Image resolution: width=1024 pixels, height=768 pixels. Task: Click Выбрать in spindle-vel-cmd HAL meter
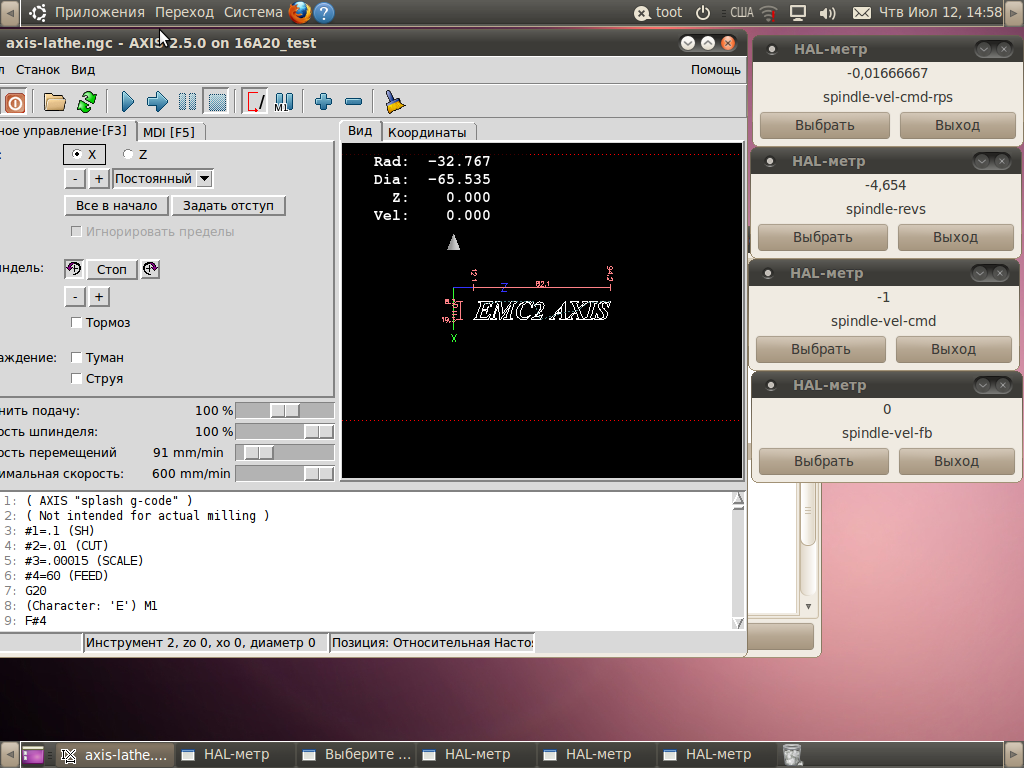coord(820,349)
